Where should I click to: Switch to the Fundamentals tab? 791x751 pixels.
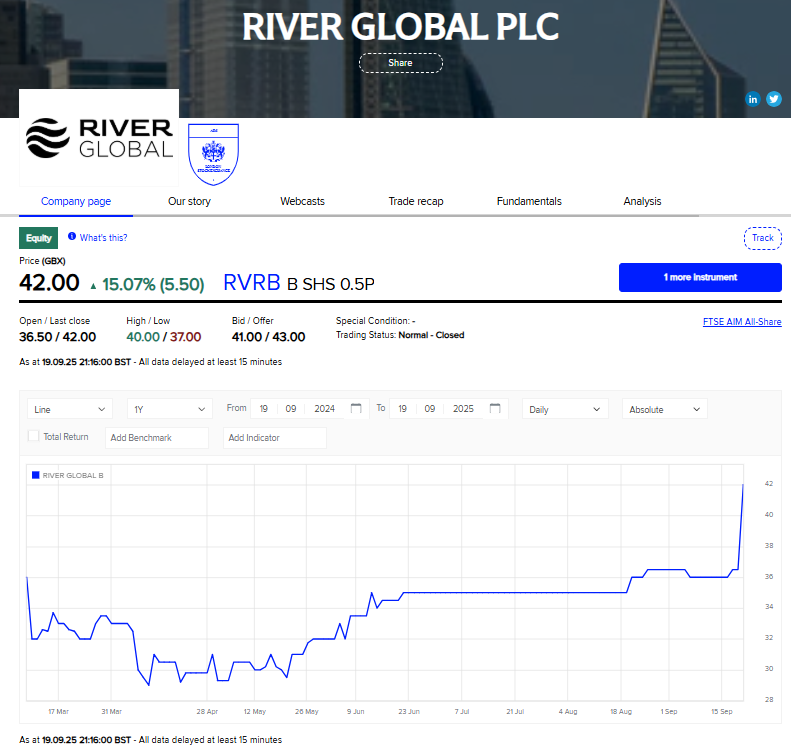pos(529,201)
